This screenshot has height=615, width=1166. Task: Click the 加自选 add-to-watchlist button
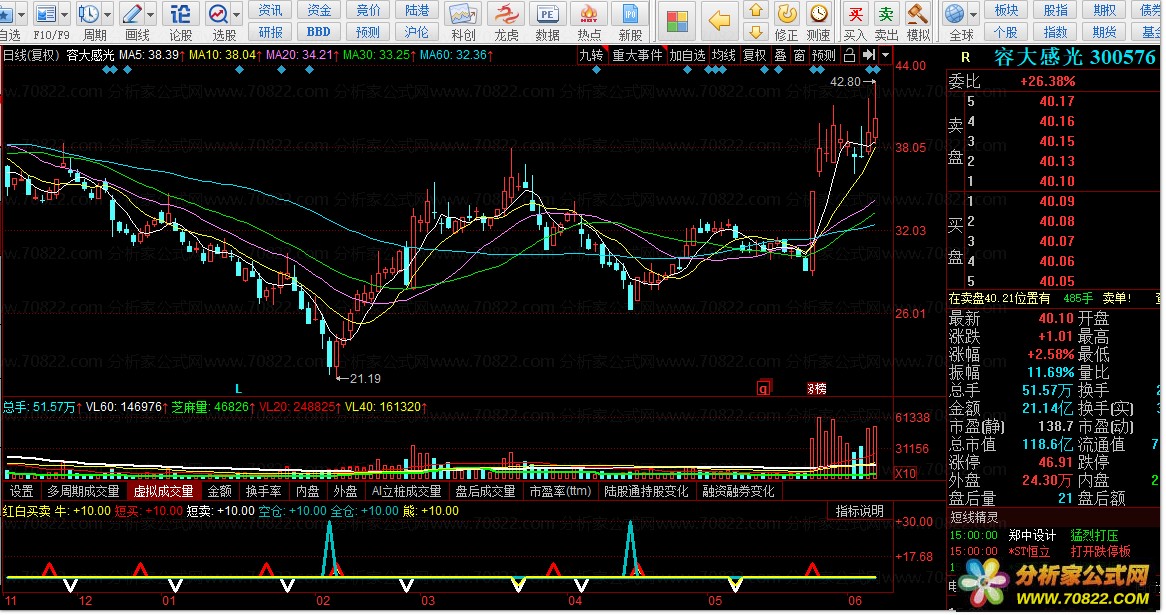coord(687,55)
